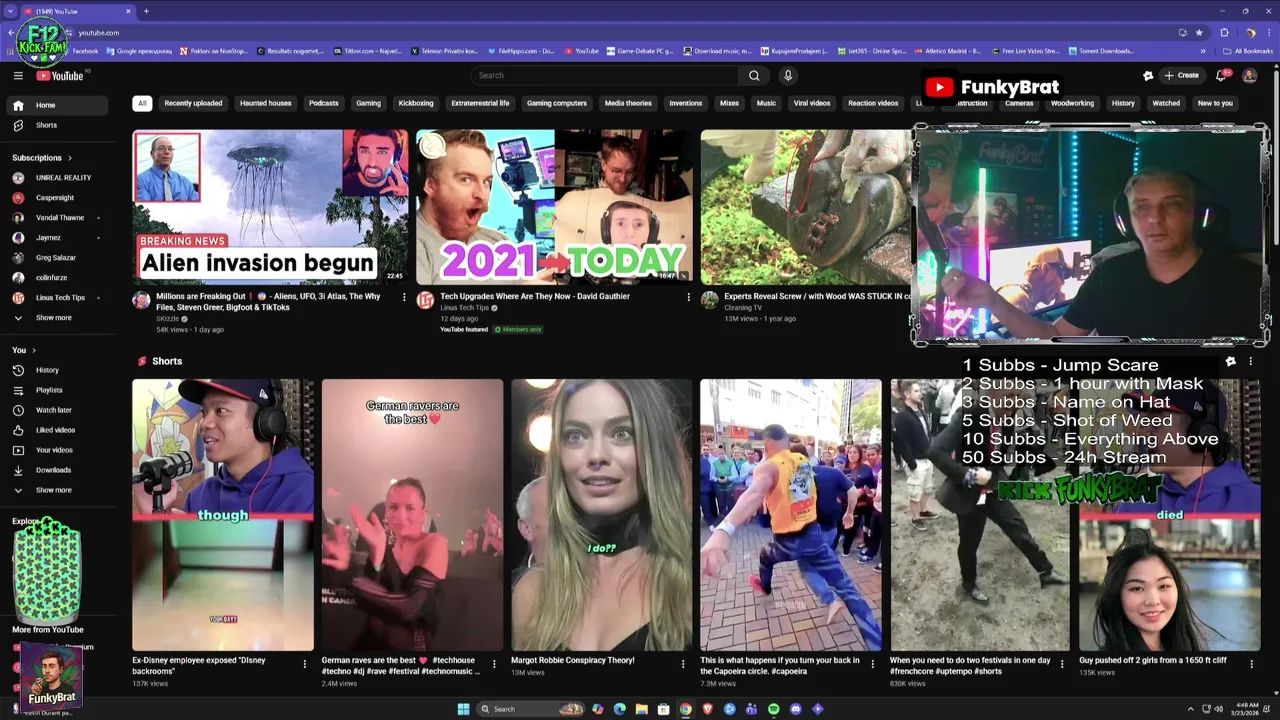Click SKizzle channel avatar
This screenshot has width=1280, height=720.
pyautogui.click(x=142, y=300)
